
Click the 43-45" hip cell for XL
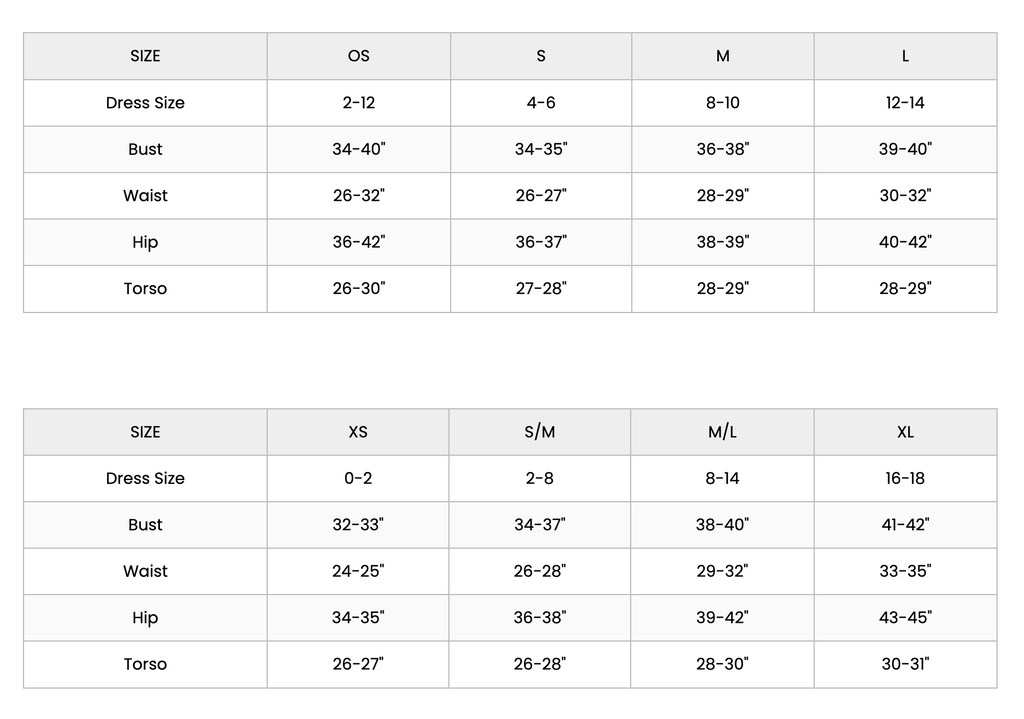[905, 618]
